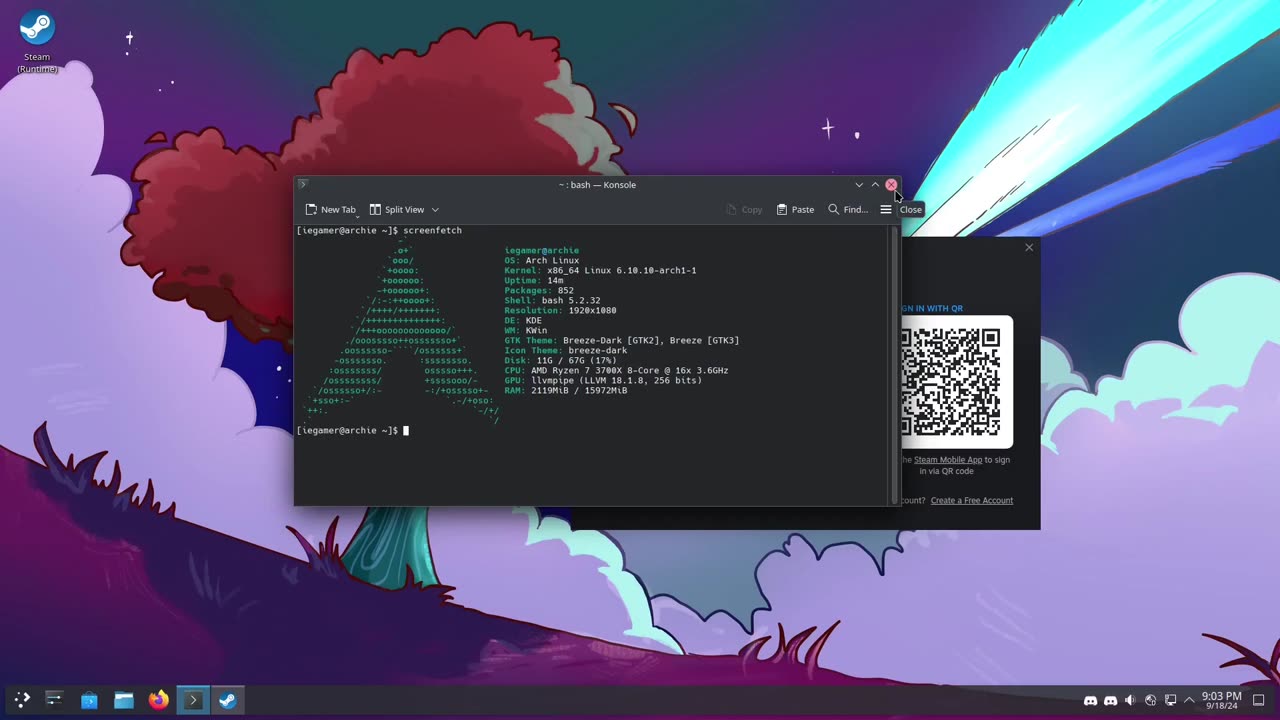Click the 'Icon Theme: breeze-dark' line
The height and width of the screenshot is (720, 1280).
566,350
